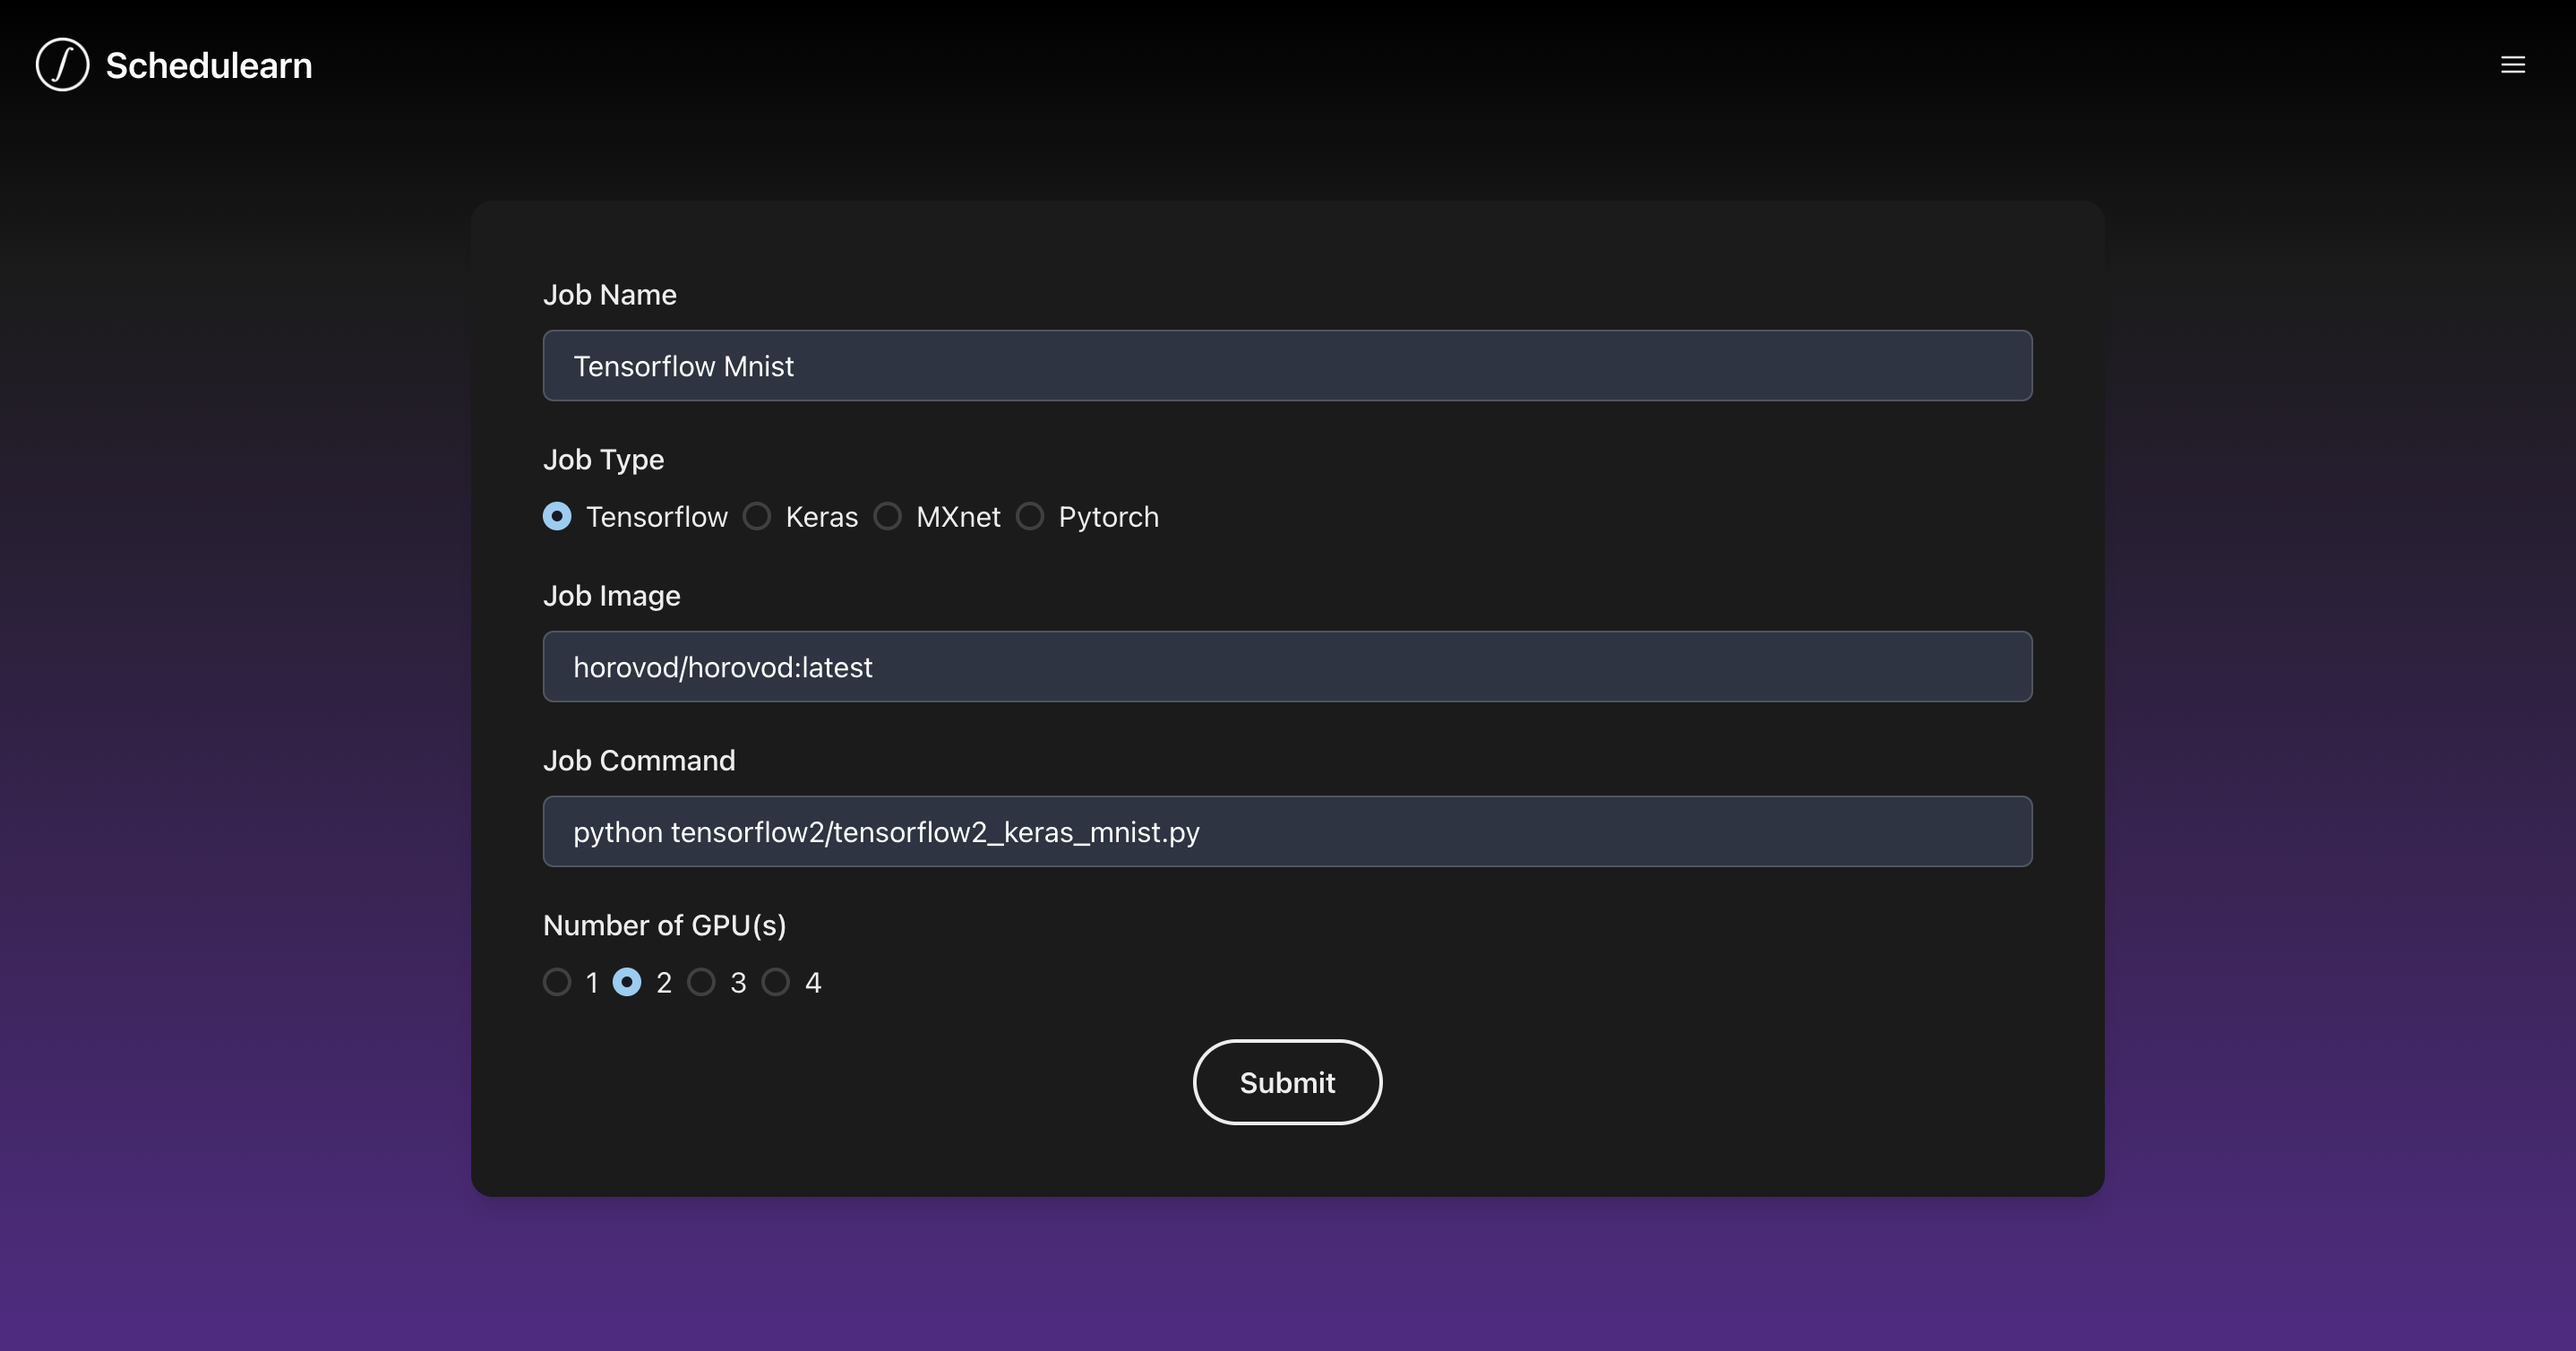Click the Job Type label

point(603,460)
